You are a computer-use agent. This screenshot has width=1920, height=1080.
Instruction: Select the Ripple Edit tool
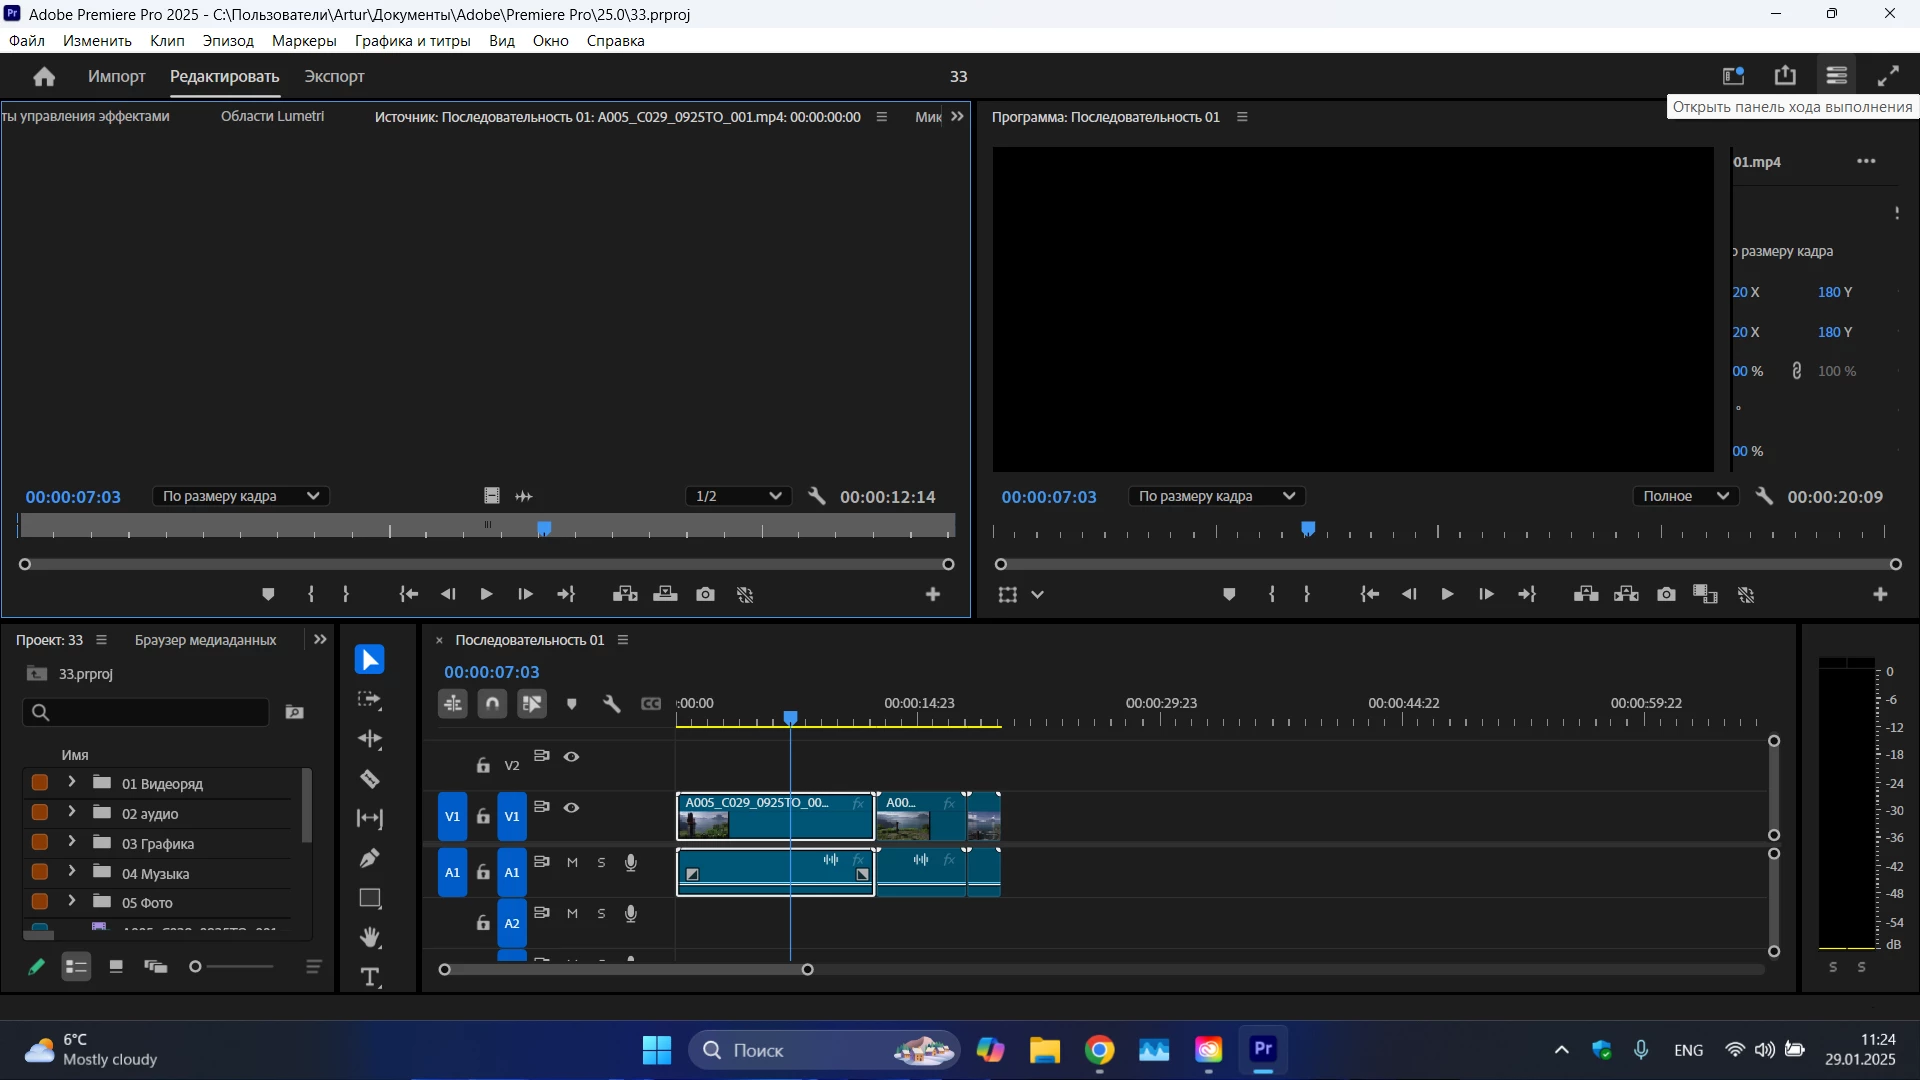pos(370,739)
